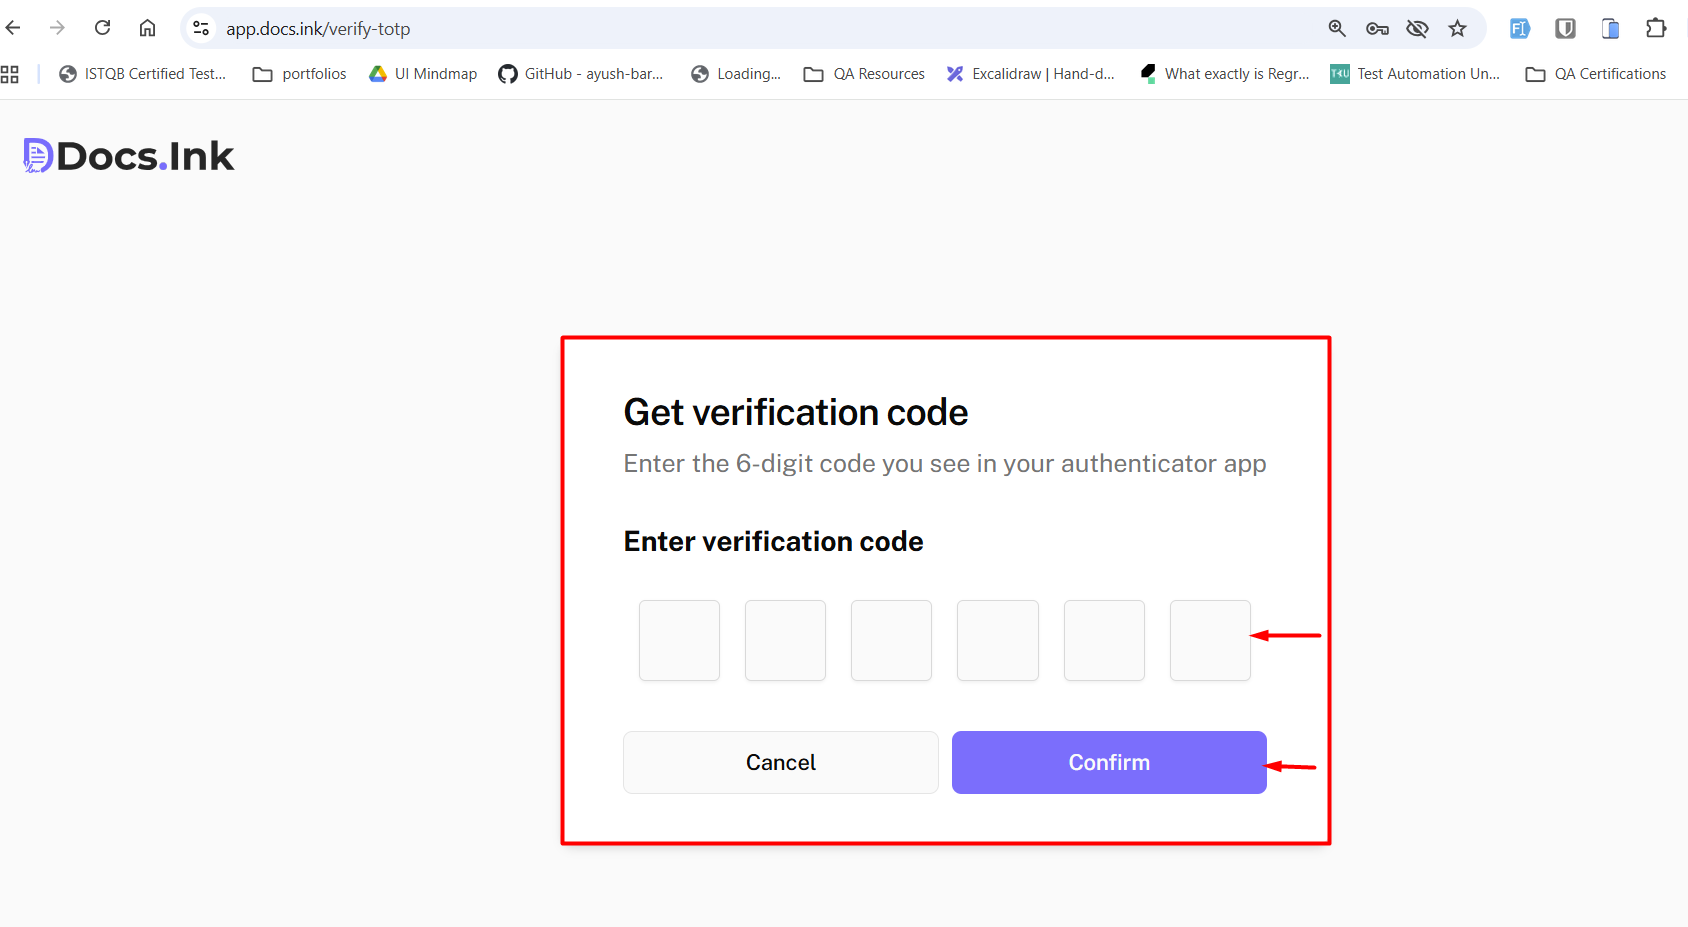Viewport: 1688px width, 927px height.
Task: Bookmark this page with the star
Action: tap(1457, 28)
